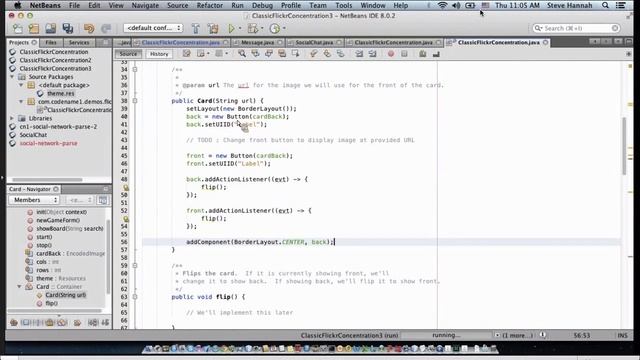
Task: Open the Debug menu
Action: tap(262, 5)
